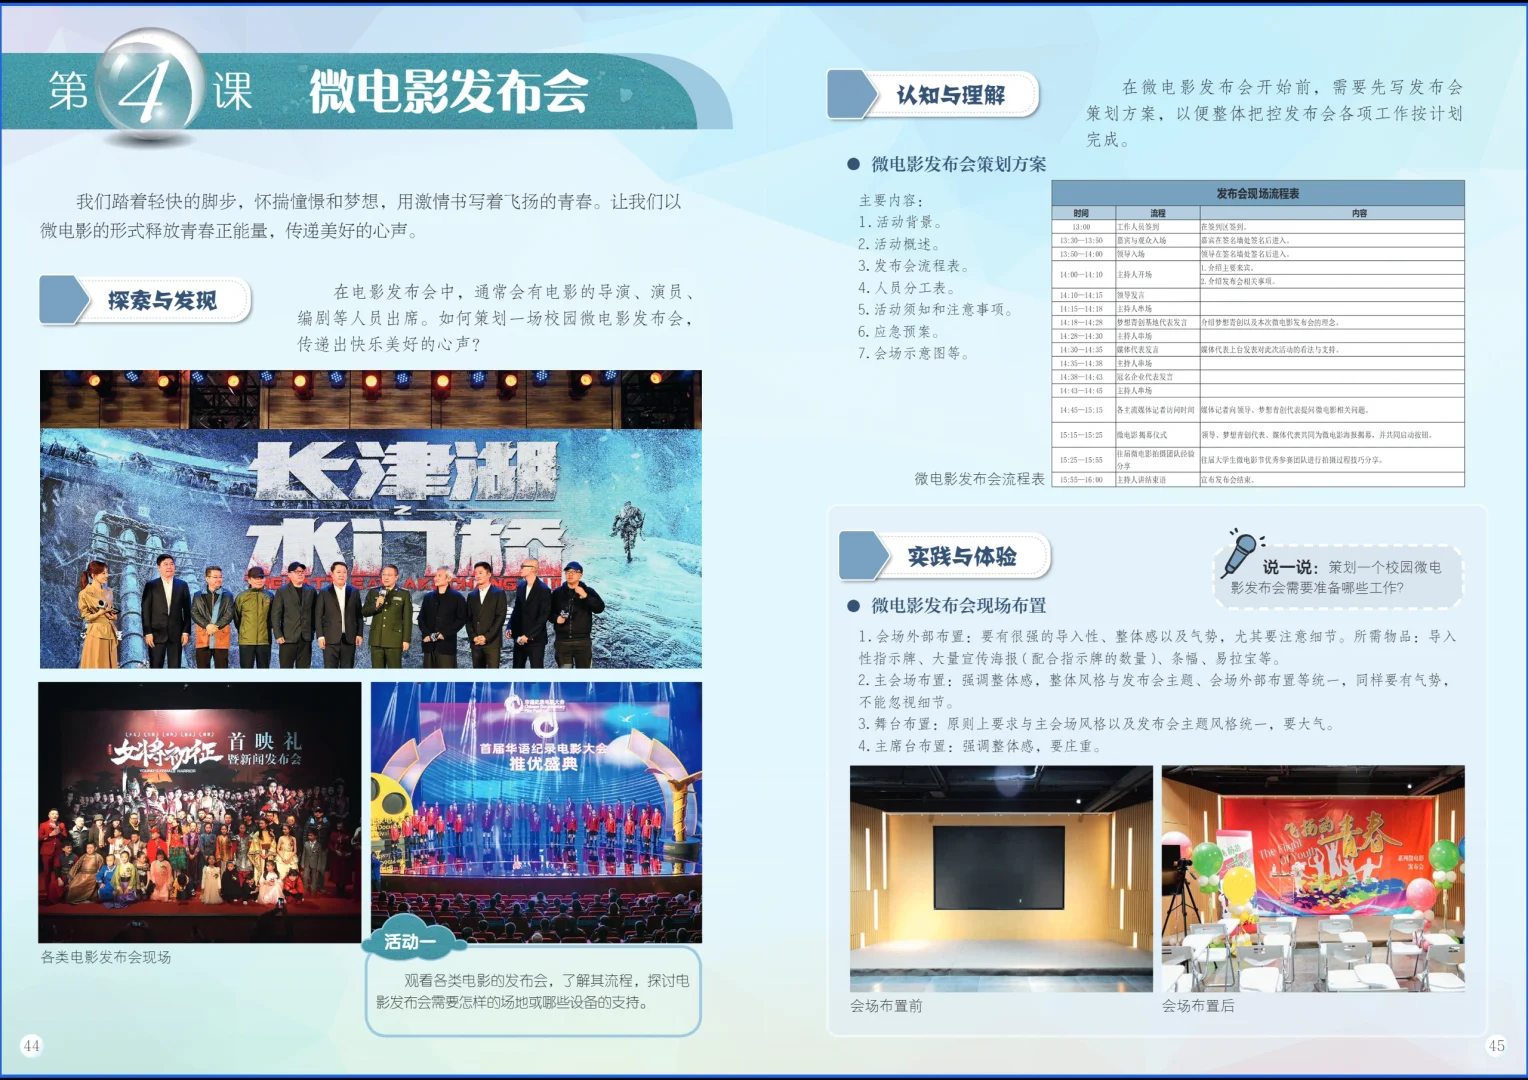Click the arrow tag on 认知与理解 header
1528x1080 pixels.
(852, 95)
